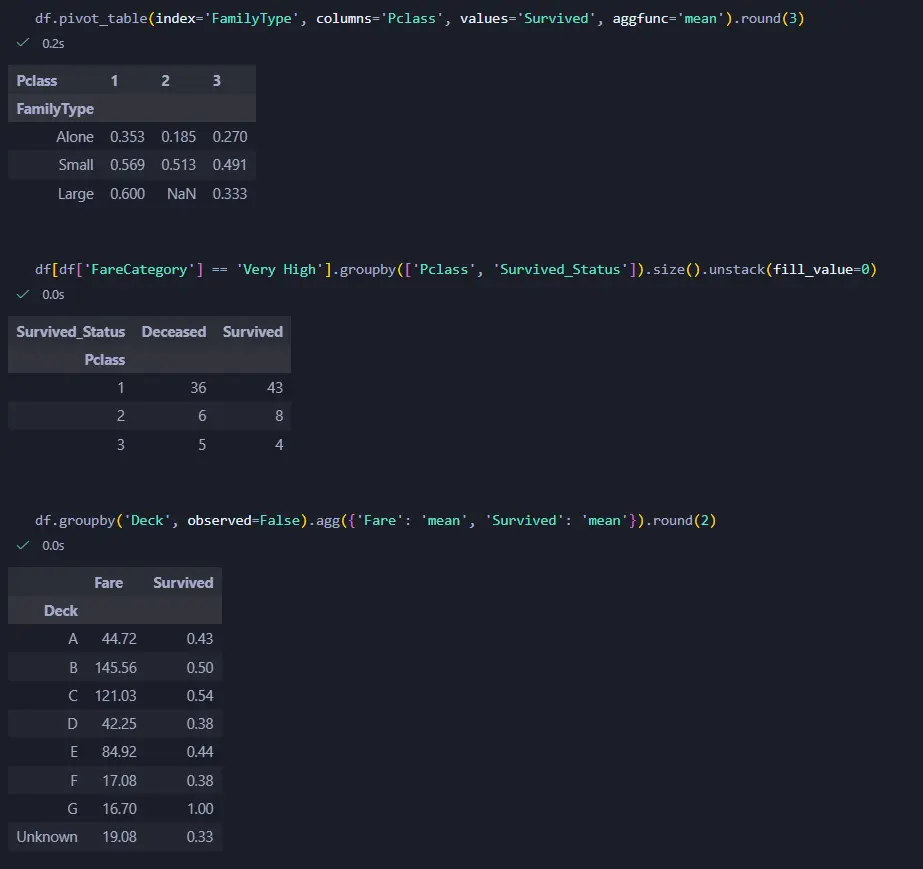
Task: Click the value 0.569
Action: [127, 165]
